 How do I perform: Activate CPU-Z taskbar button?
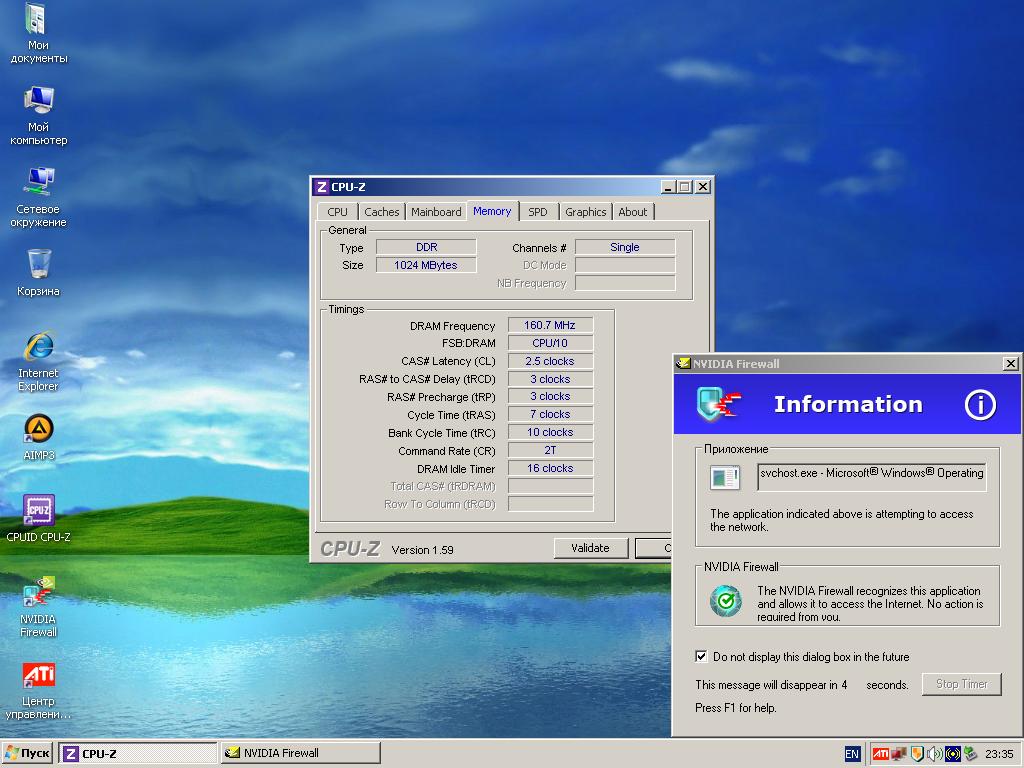(138, 753)
